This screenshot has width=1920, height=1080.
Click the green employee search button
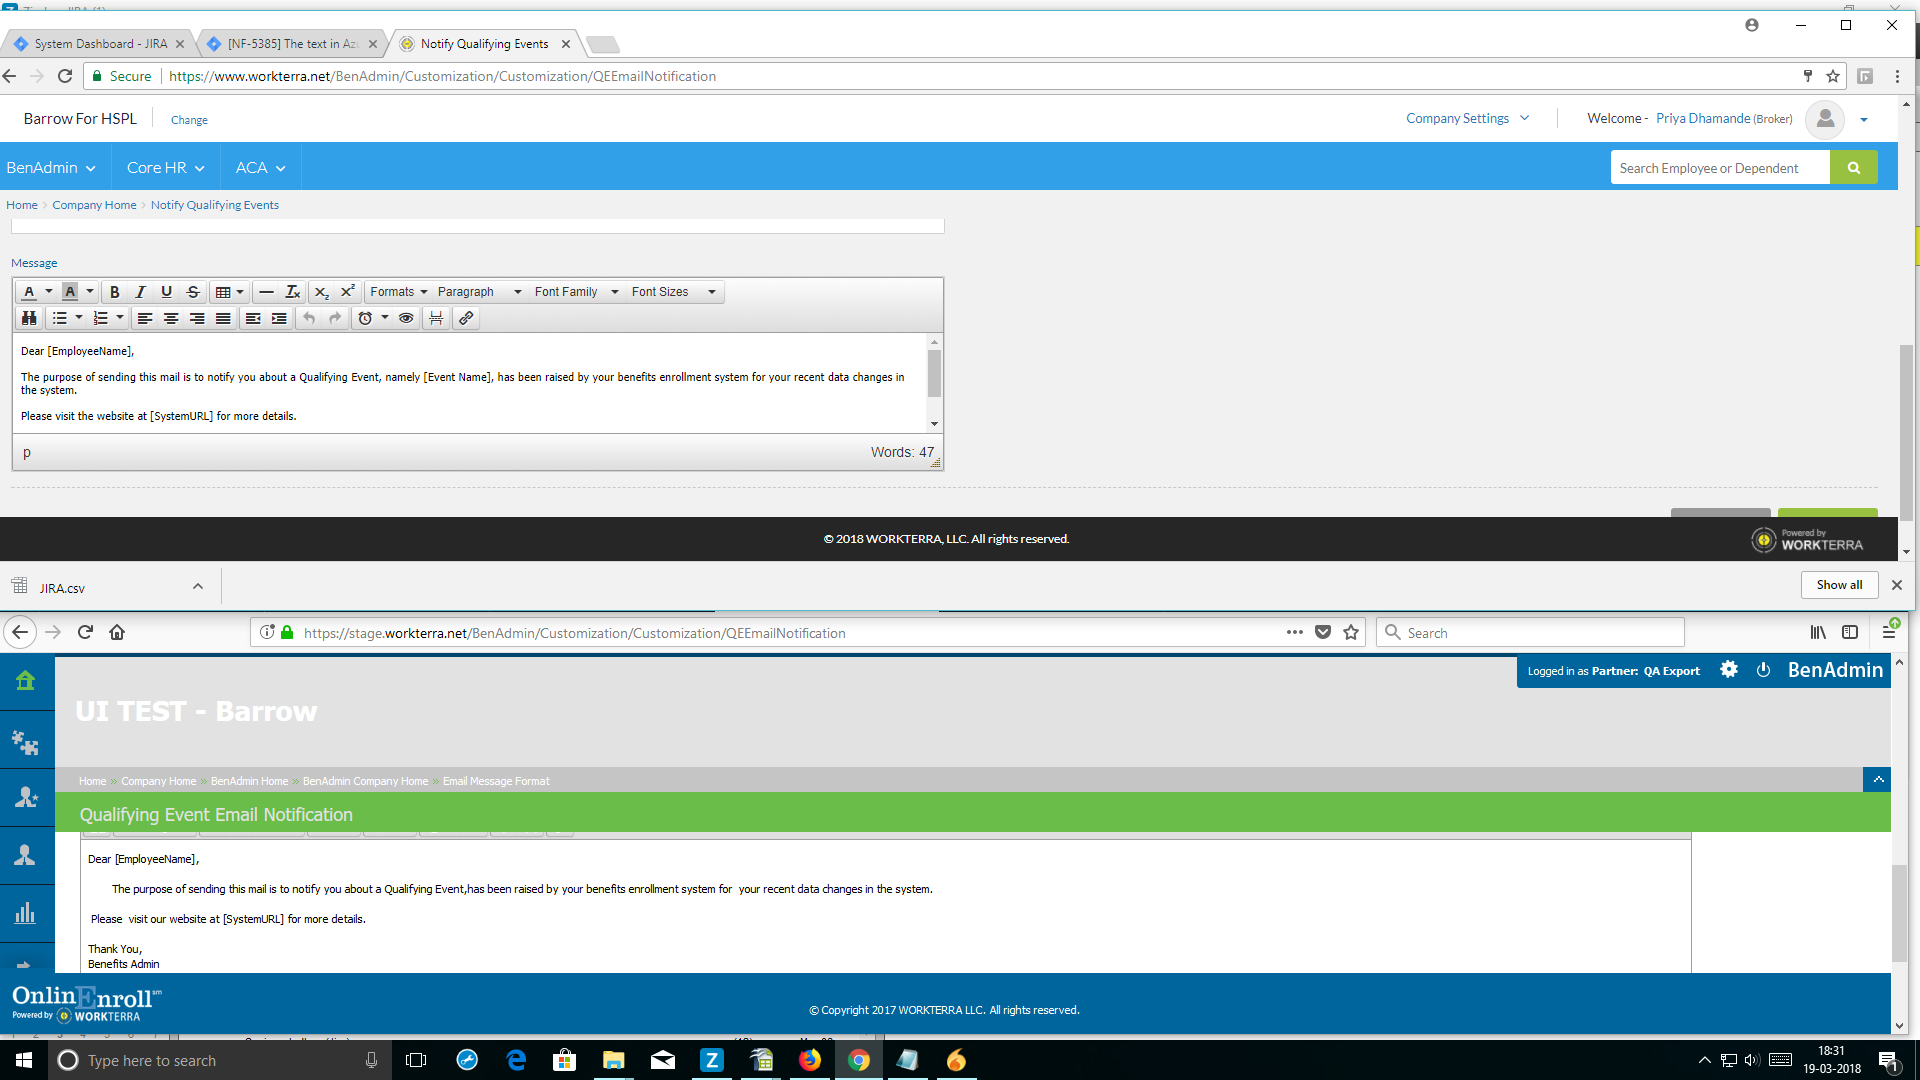1853,168
